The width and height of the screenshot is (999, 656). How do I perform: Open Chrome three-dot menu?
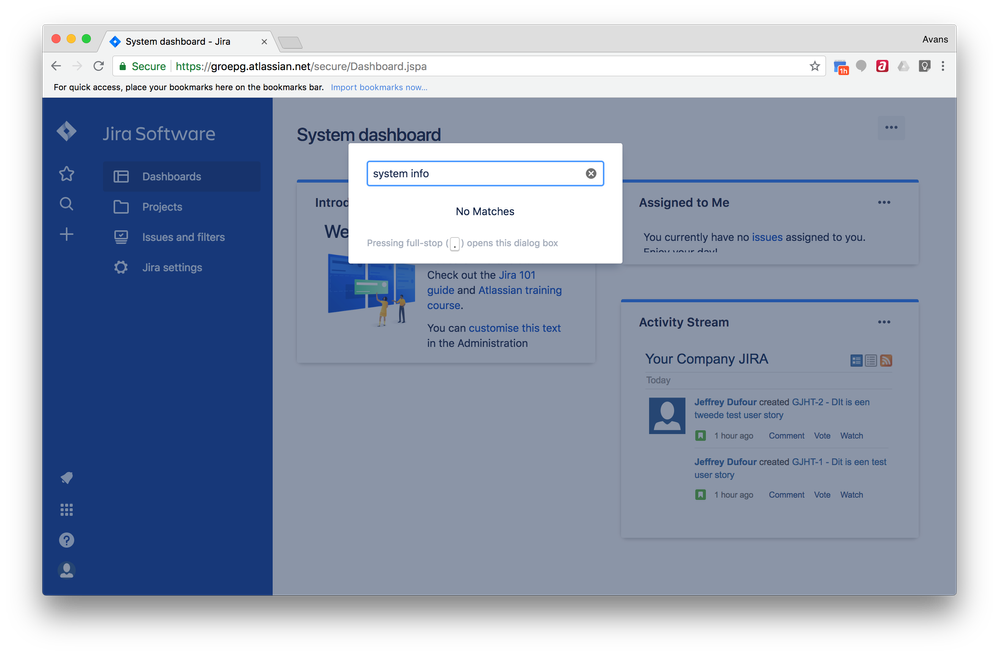pyautogui.click(x=943, y=66)
